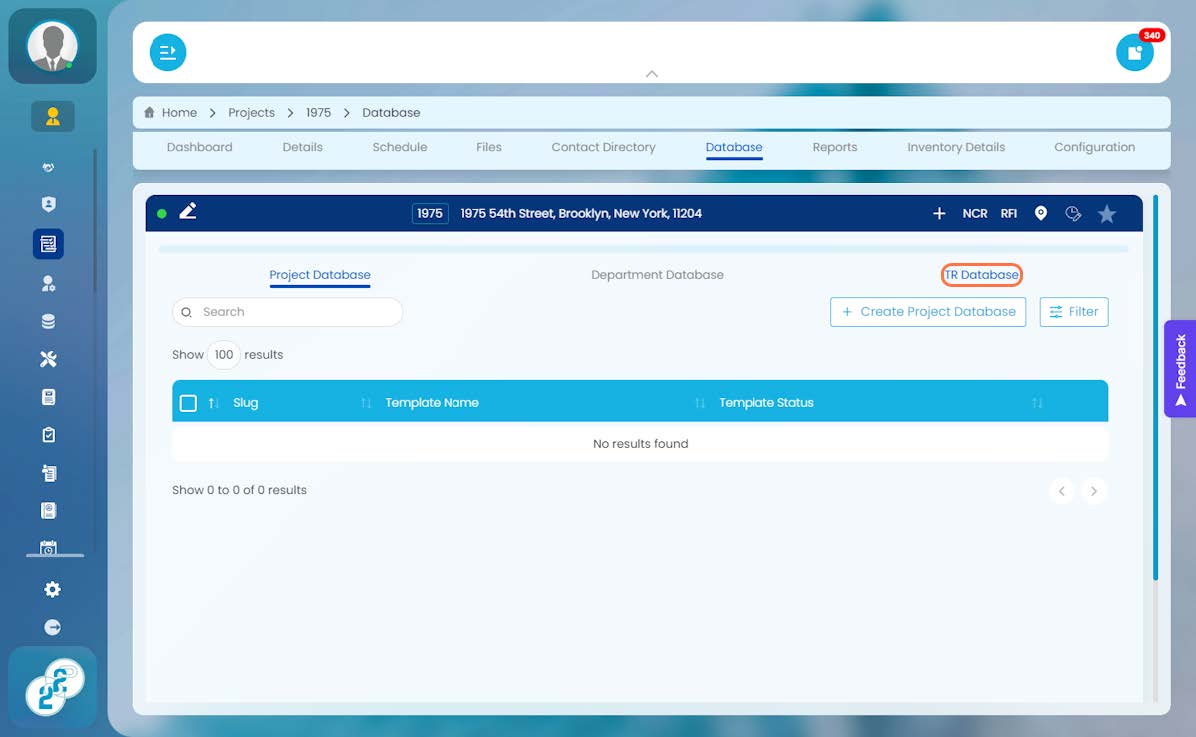The height and width of the screenshot is (737, 1196).
Task: Go to next results page arrow
Action: pyautogui.click(x=1093, y=491)
